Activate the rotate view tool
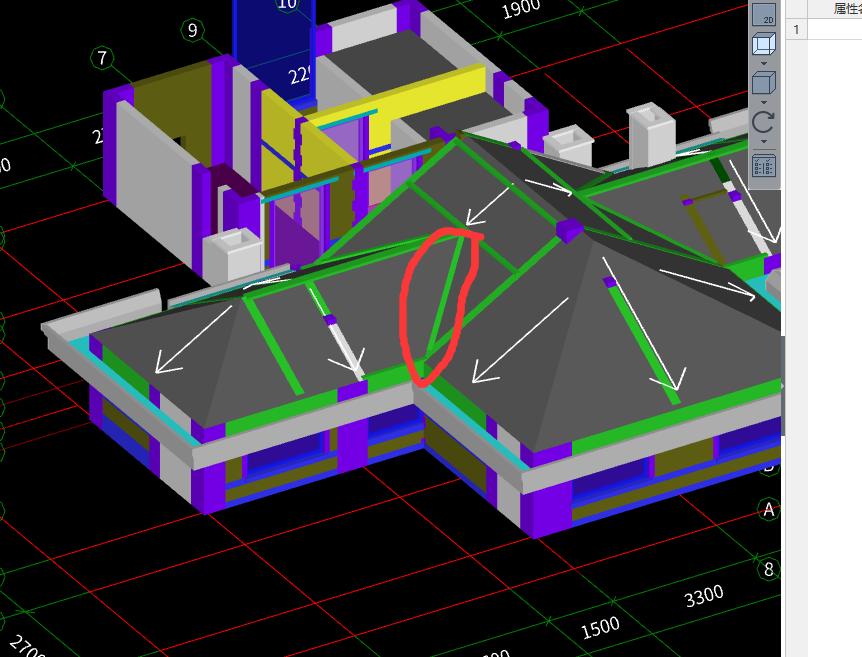862x657 pixels. coord(763,122)
